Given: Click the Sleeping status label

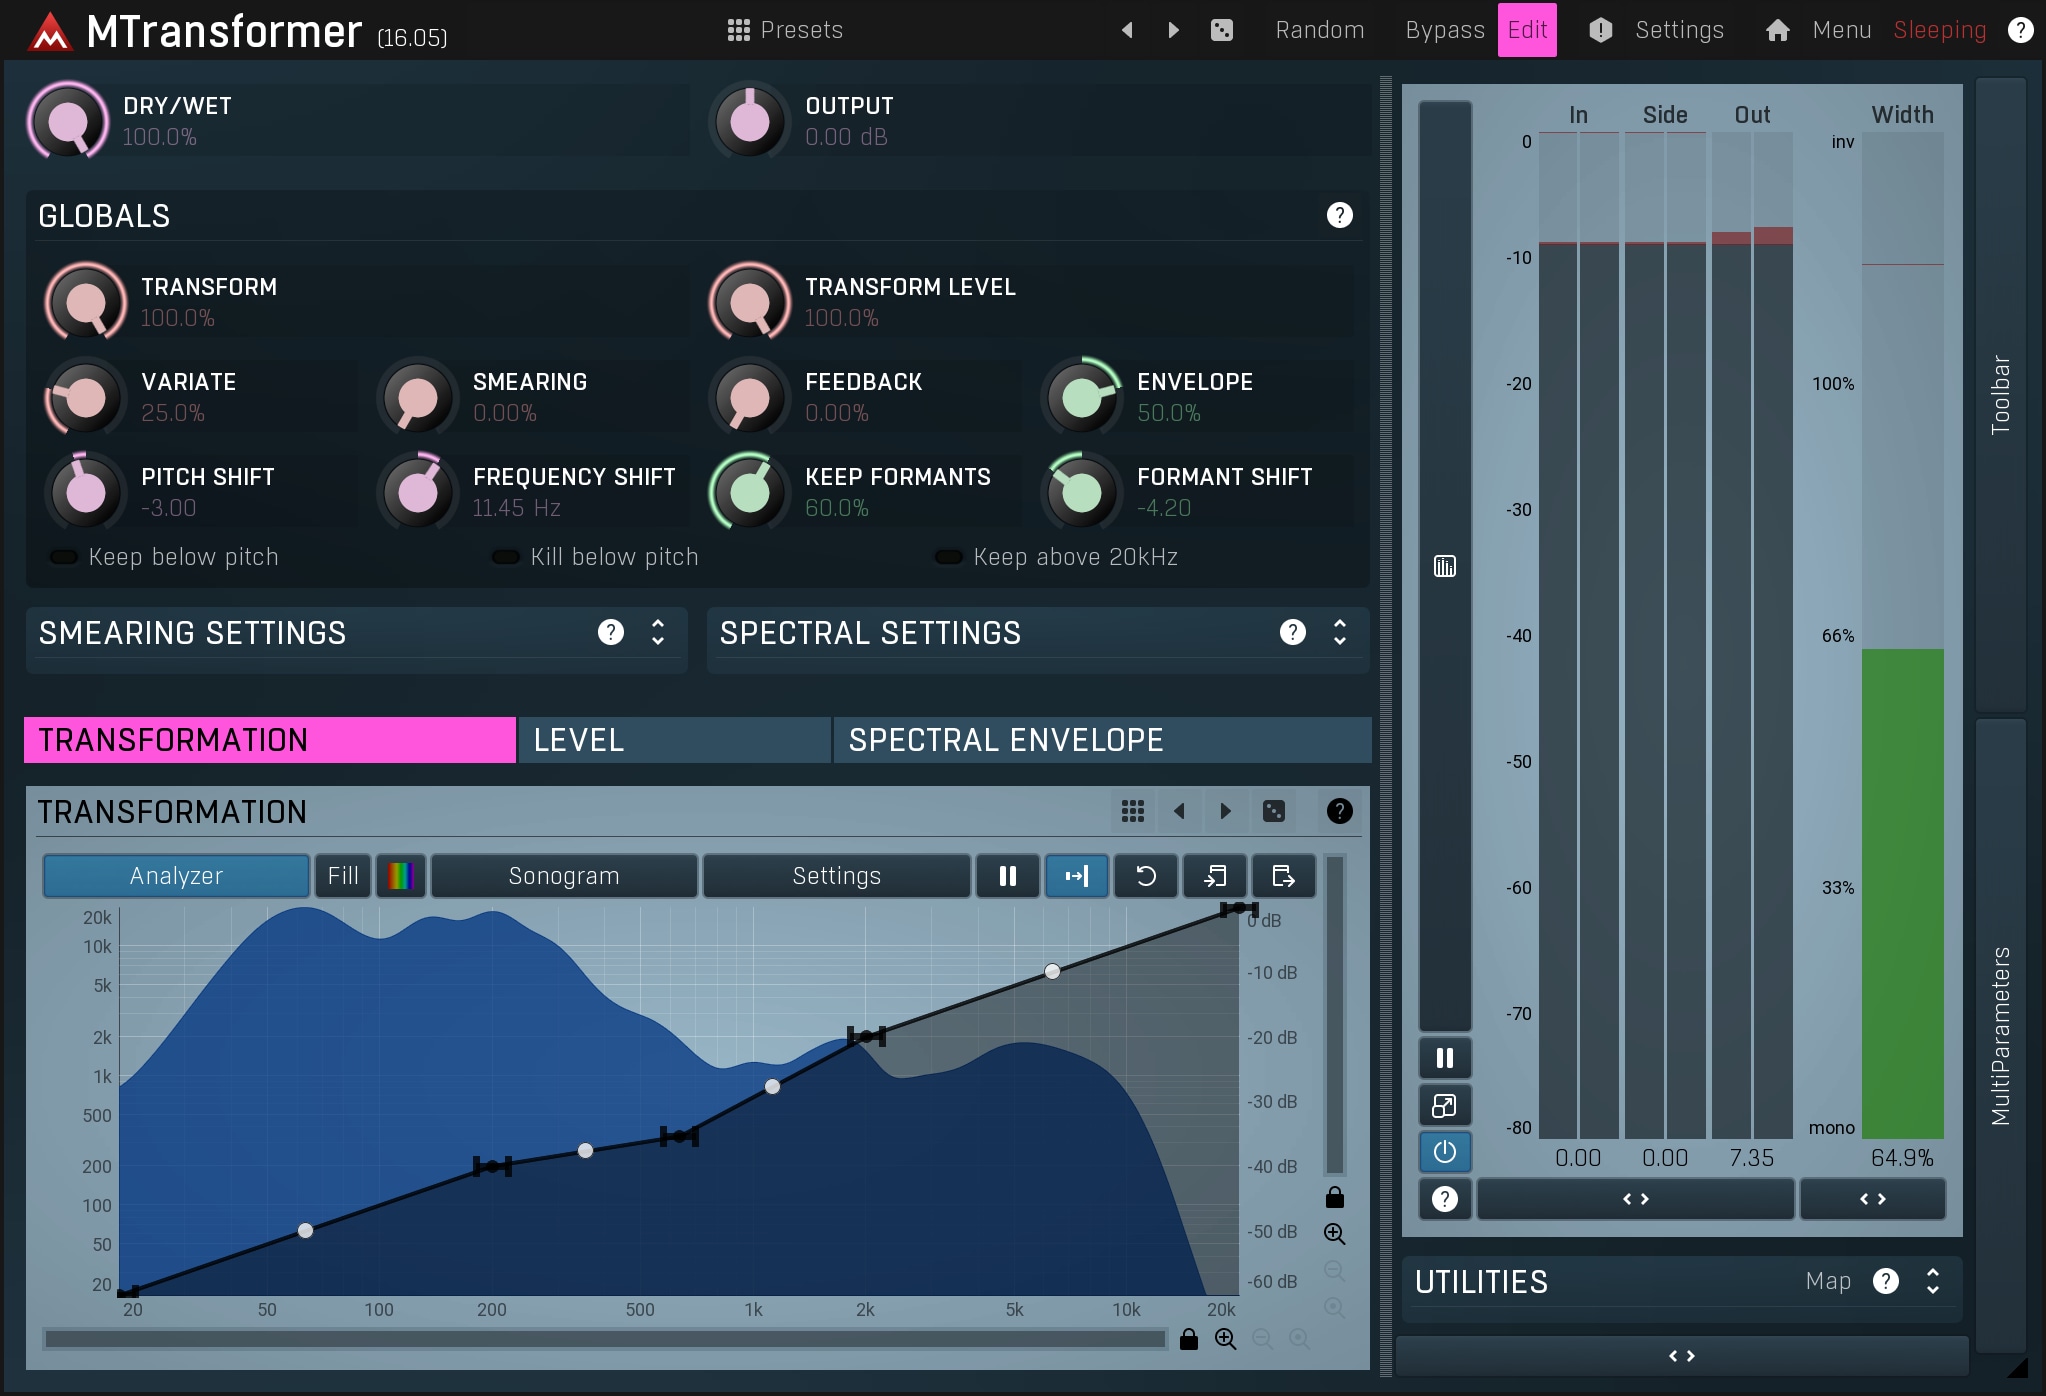Looking at the screenshot, I should [1939, 30].
